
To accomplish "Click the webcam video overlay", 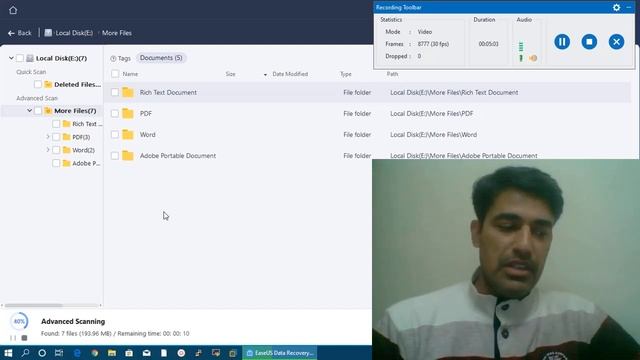I will 506,260.
